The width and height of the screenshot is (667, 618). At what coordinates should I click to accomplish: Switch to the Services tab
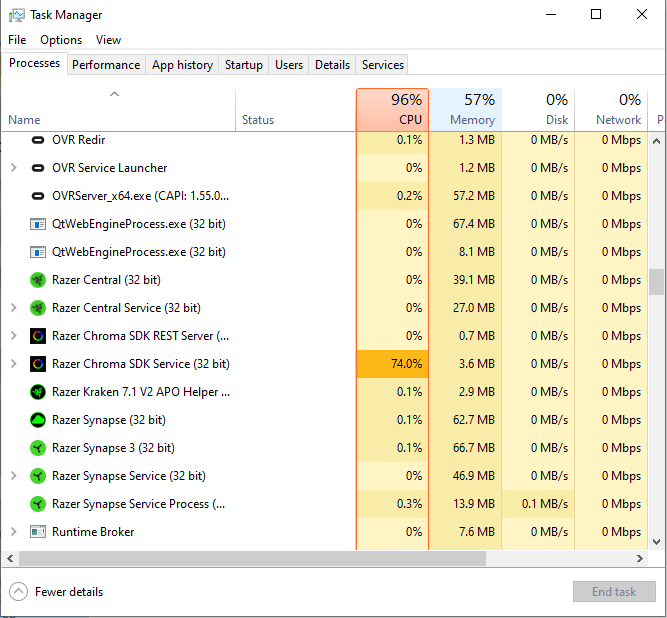(x=382, y=65)
